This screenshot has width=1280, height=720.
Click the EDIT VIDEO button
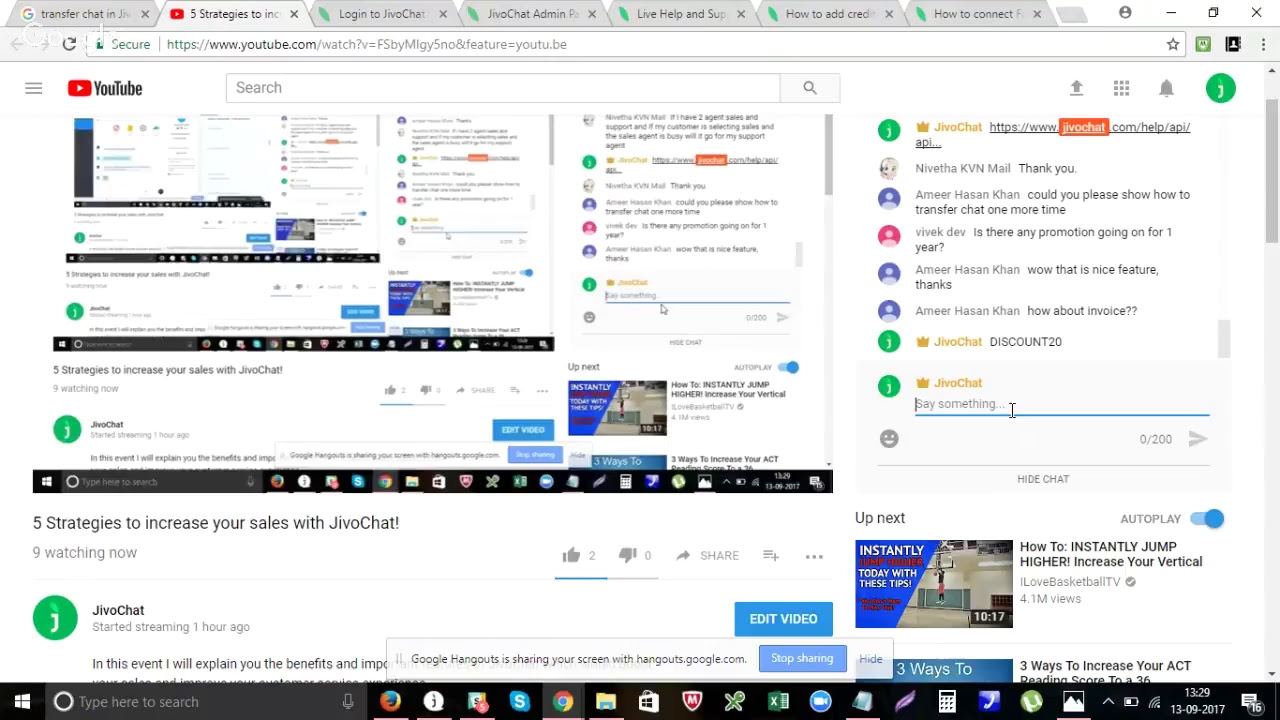click(783, 619)
